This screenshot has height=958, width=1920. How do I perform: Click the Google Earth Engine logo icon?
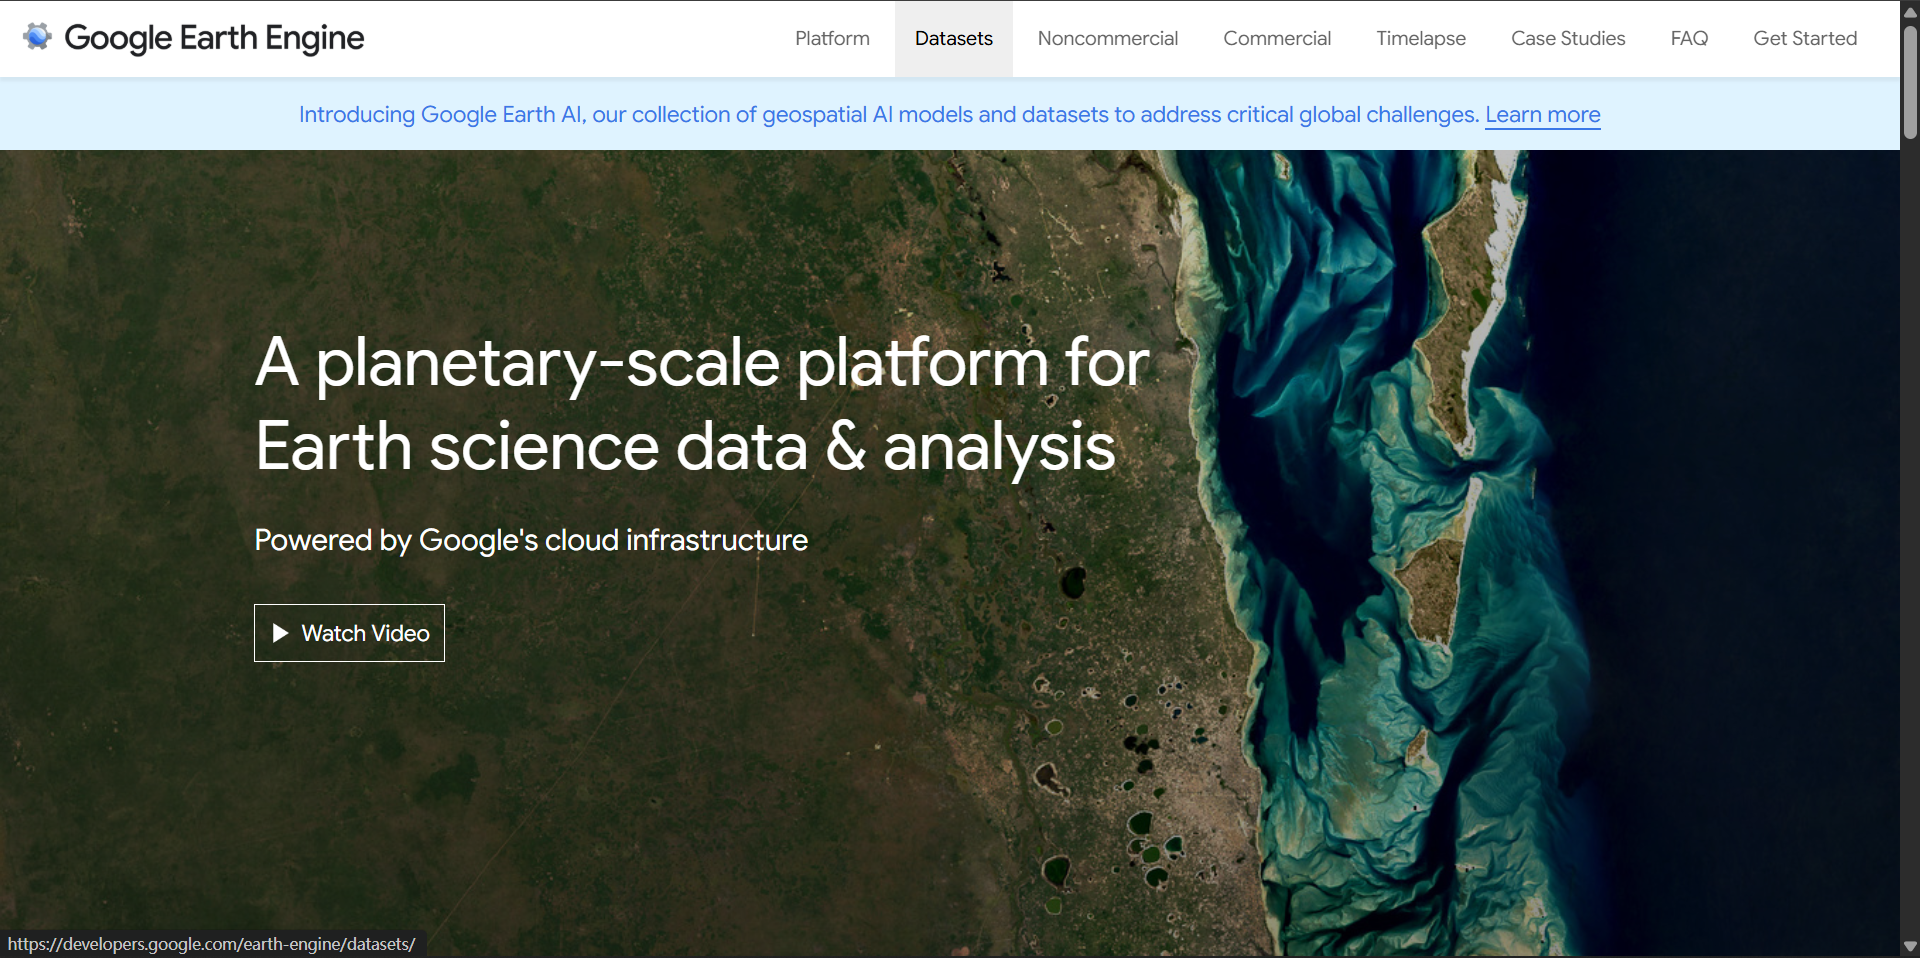[37, 37]
